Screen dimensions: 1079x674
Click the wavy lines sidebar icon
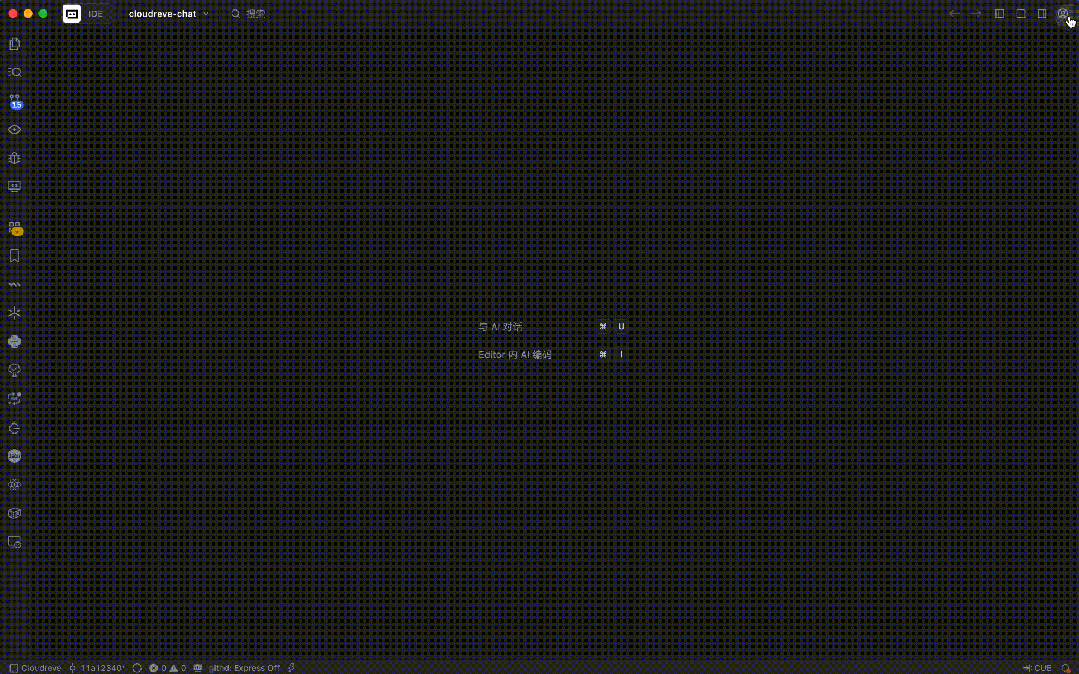point(14,284)
